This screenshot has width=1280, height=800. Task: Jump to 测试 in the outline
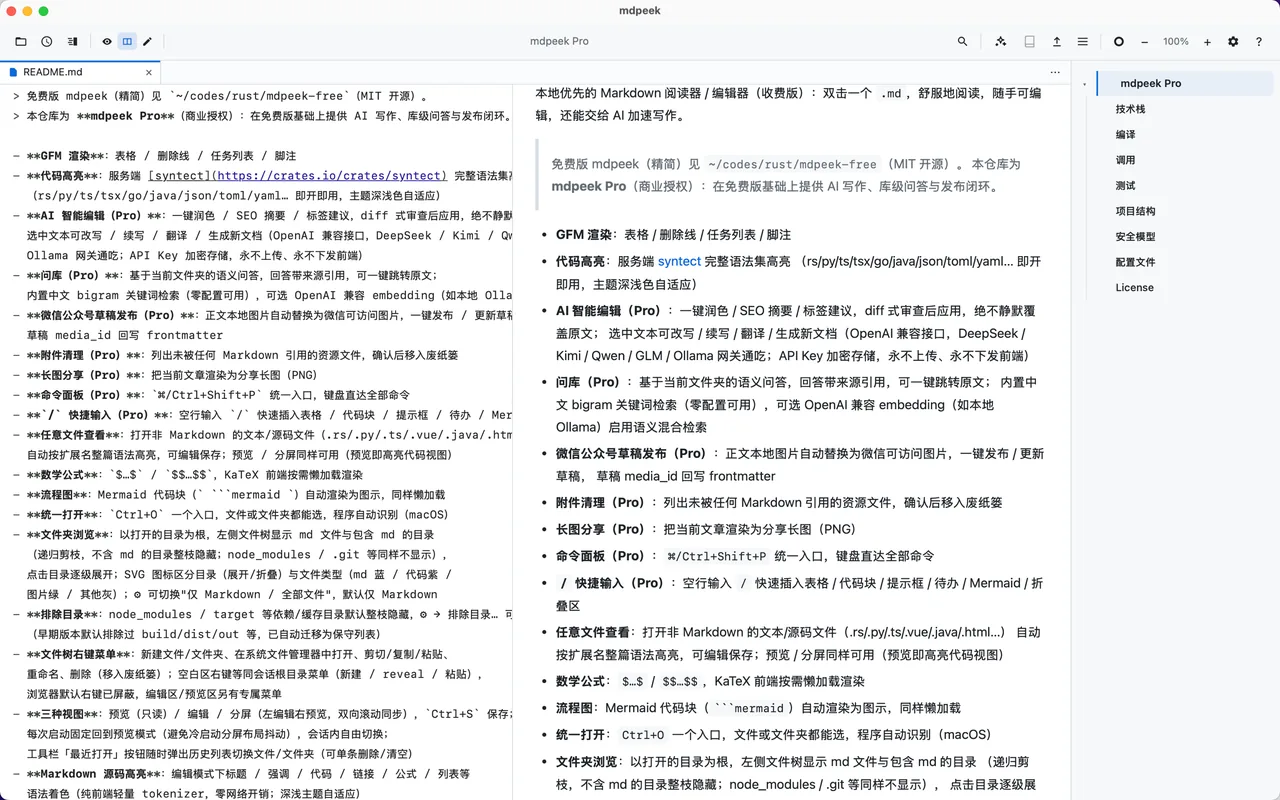click(1125, 185)
